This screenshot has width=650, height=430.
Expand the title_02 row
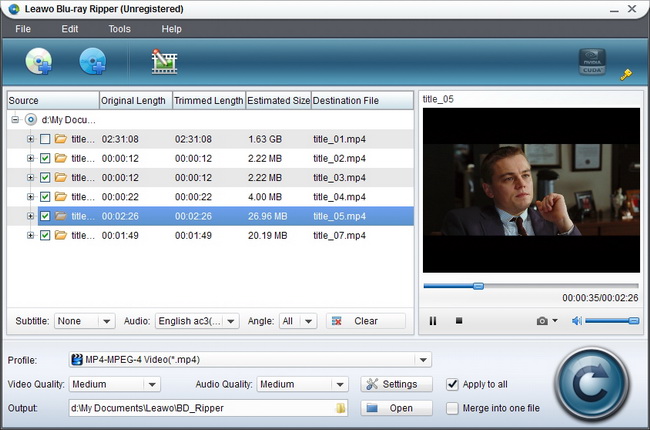pos(30,158)
